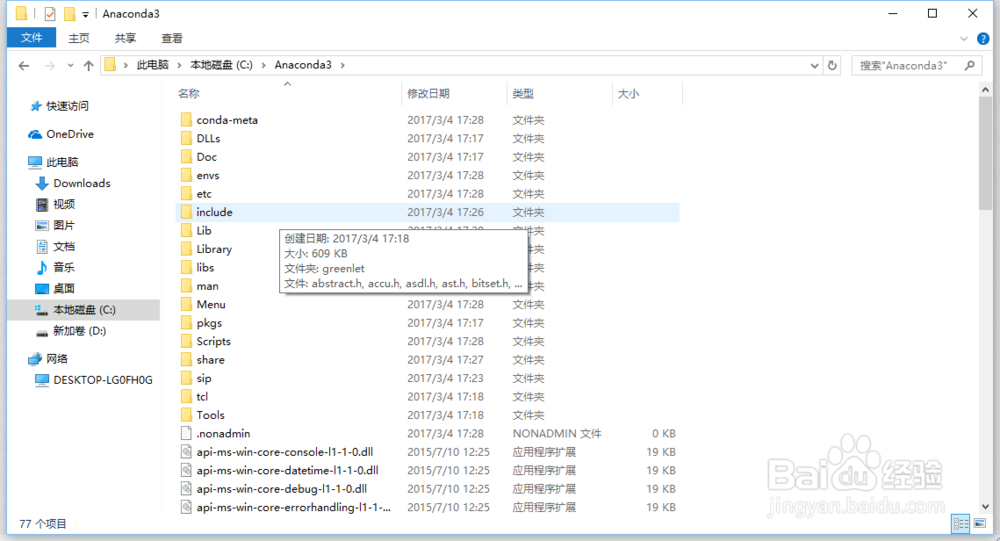Select api-ms-win-core-datetime-l1-1-0.dll file
1000x541 pixels.
pyautogui.click(x=287, y=470)
